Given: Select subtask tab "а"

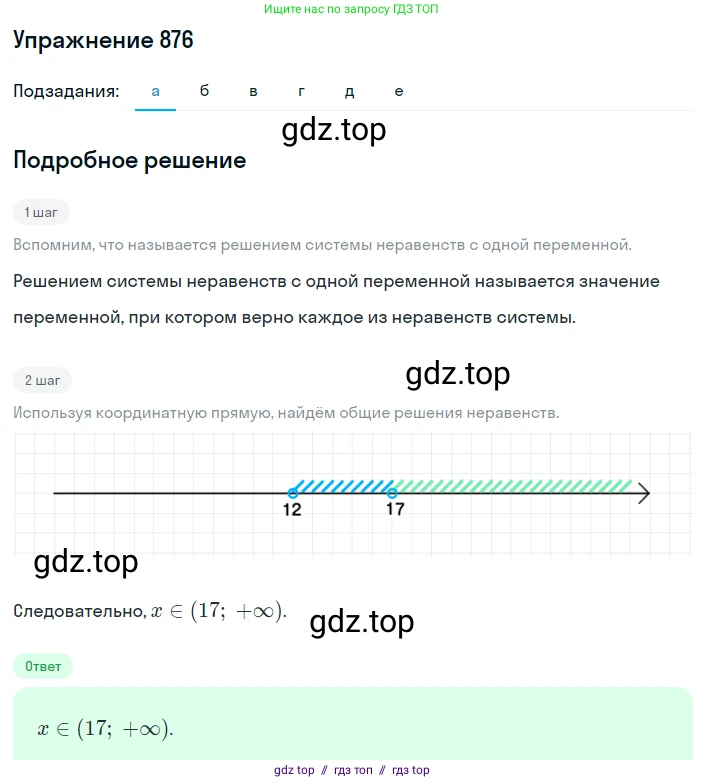Looking at the screenshot, I should pyautogui.click(x=155, y=91).
